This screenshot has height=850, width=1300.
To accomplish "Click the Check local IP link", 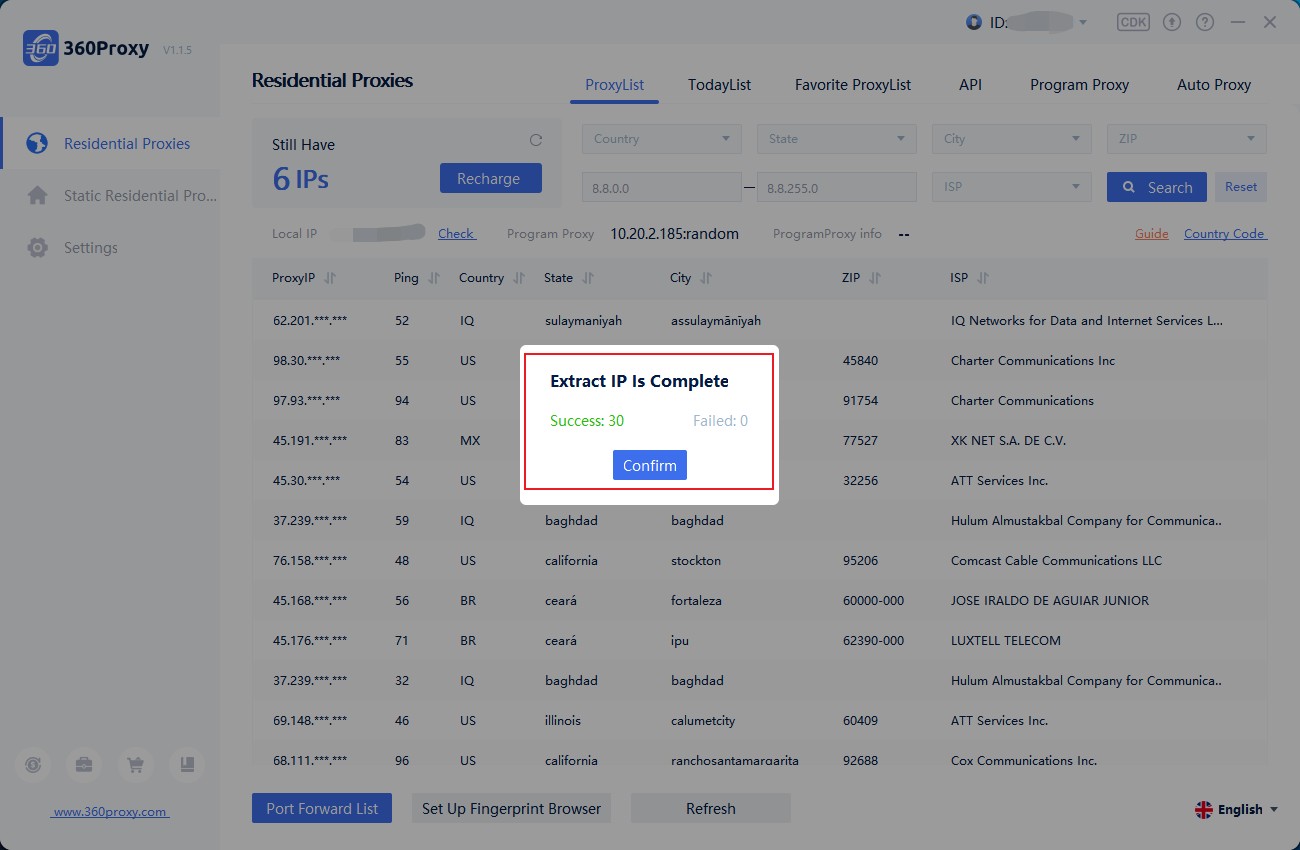I will tap(457, 233).
